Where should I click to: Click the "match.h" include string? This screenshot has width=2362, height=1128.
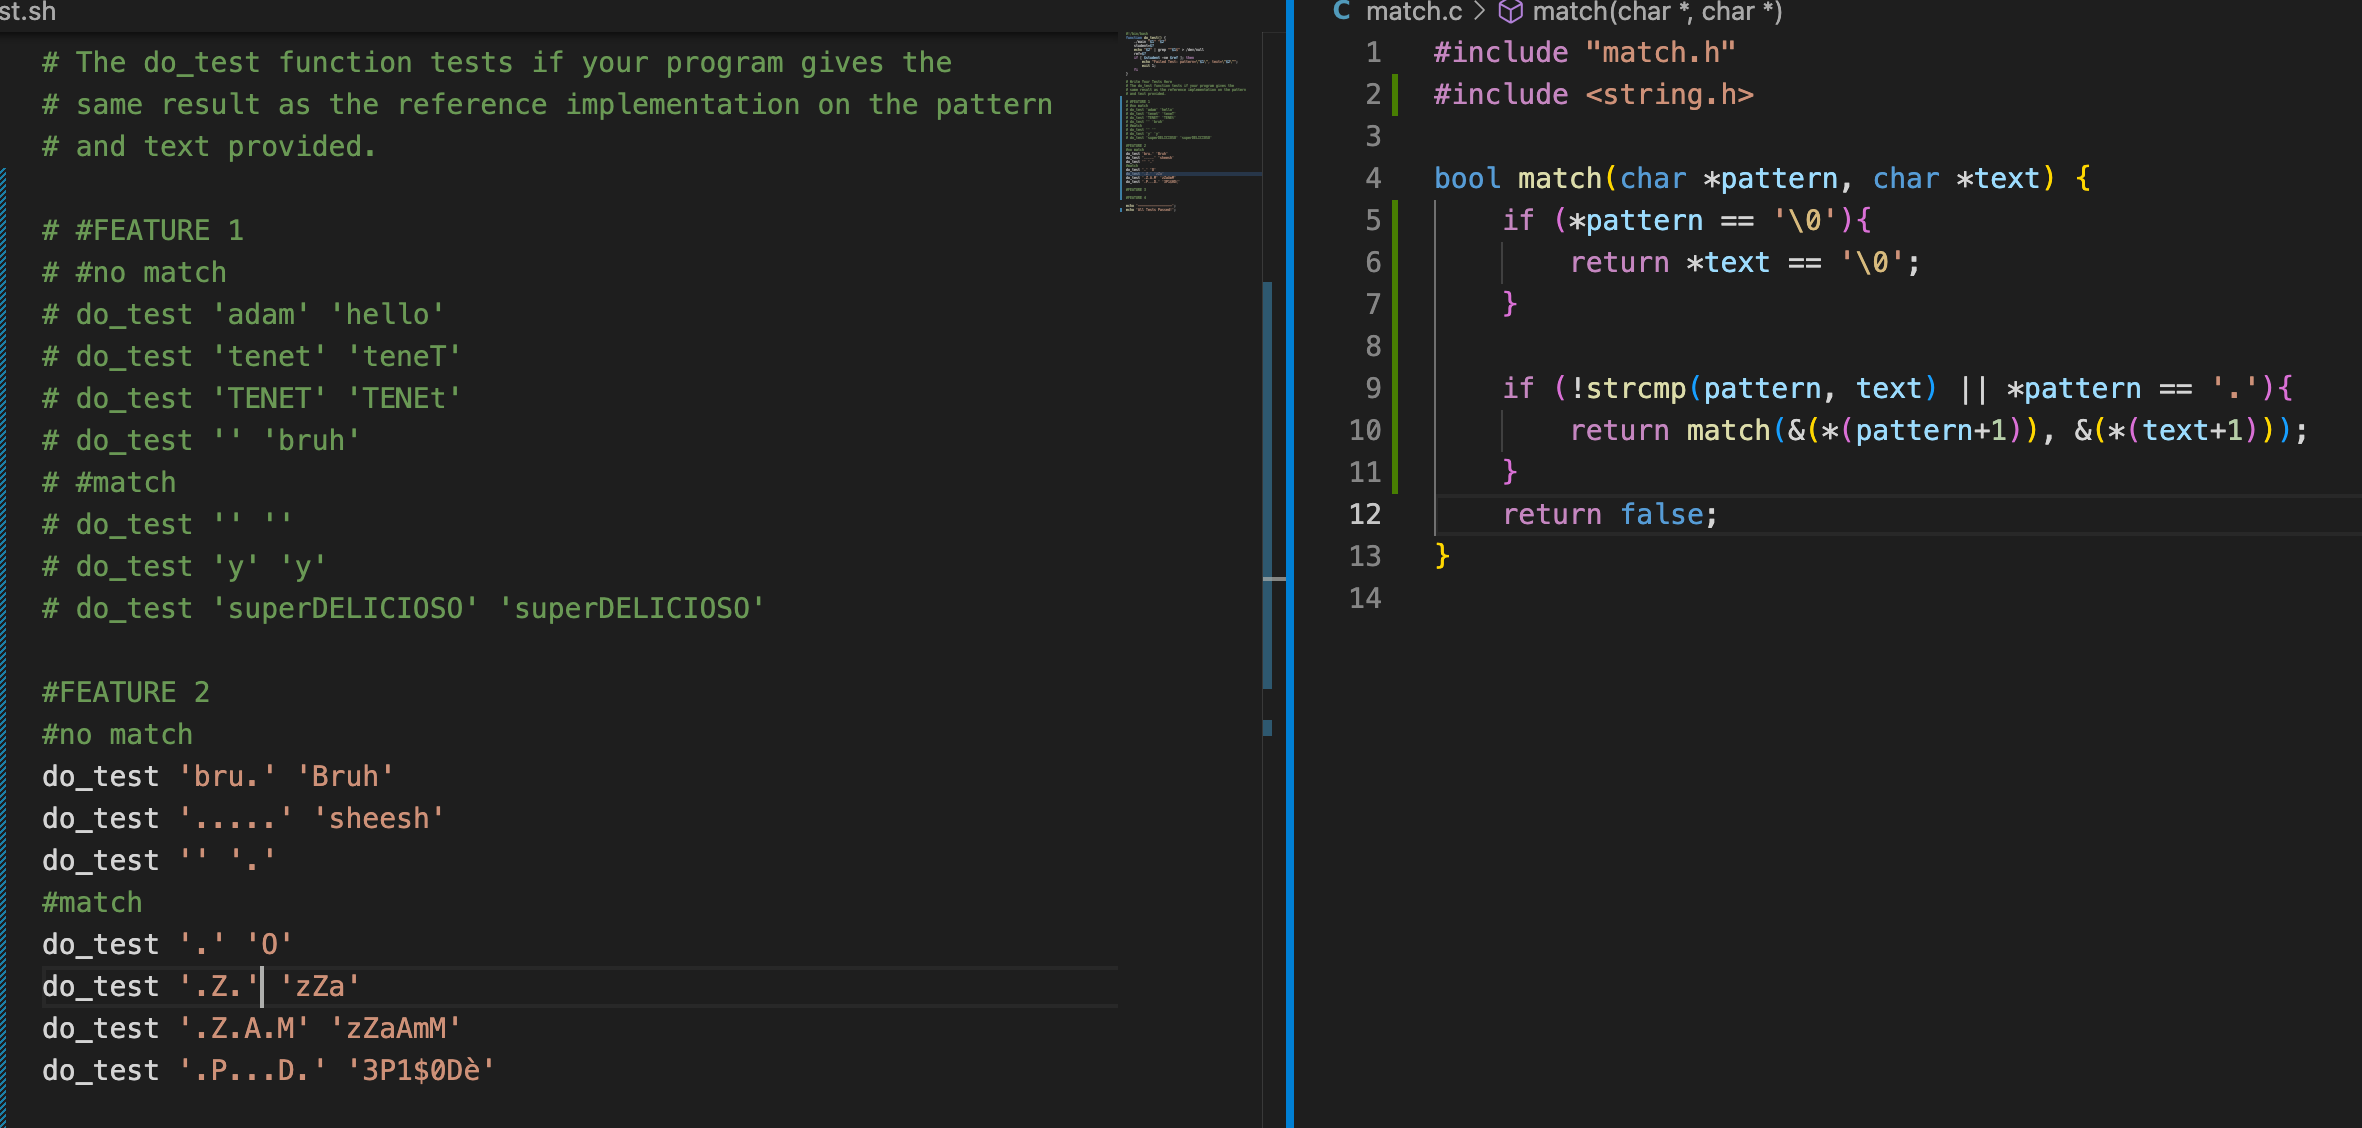point(1660,52)
